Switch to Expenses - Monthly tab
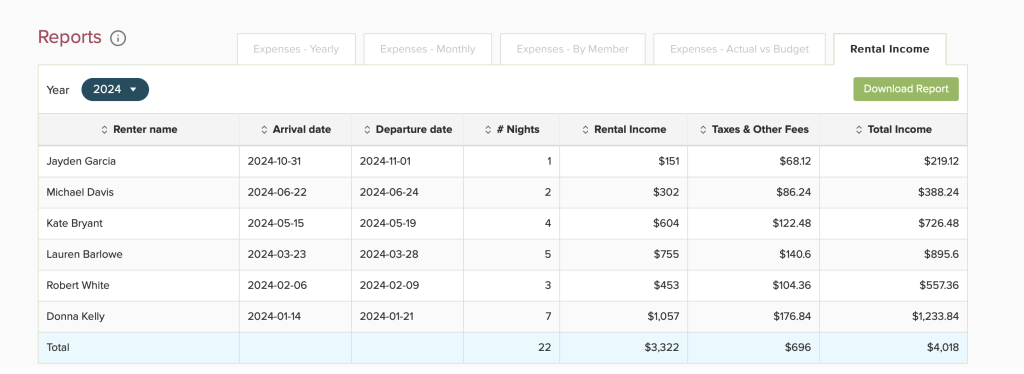This screenshot has height=374, width=1024. [x=428, y=49]
